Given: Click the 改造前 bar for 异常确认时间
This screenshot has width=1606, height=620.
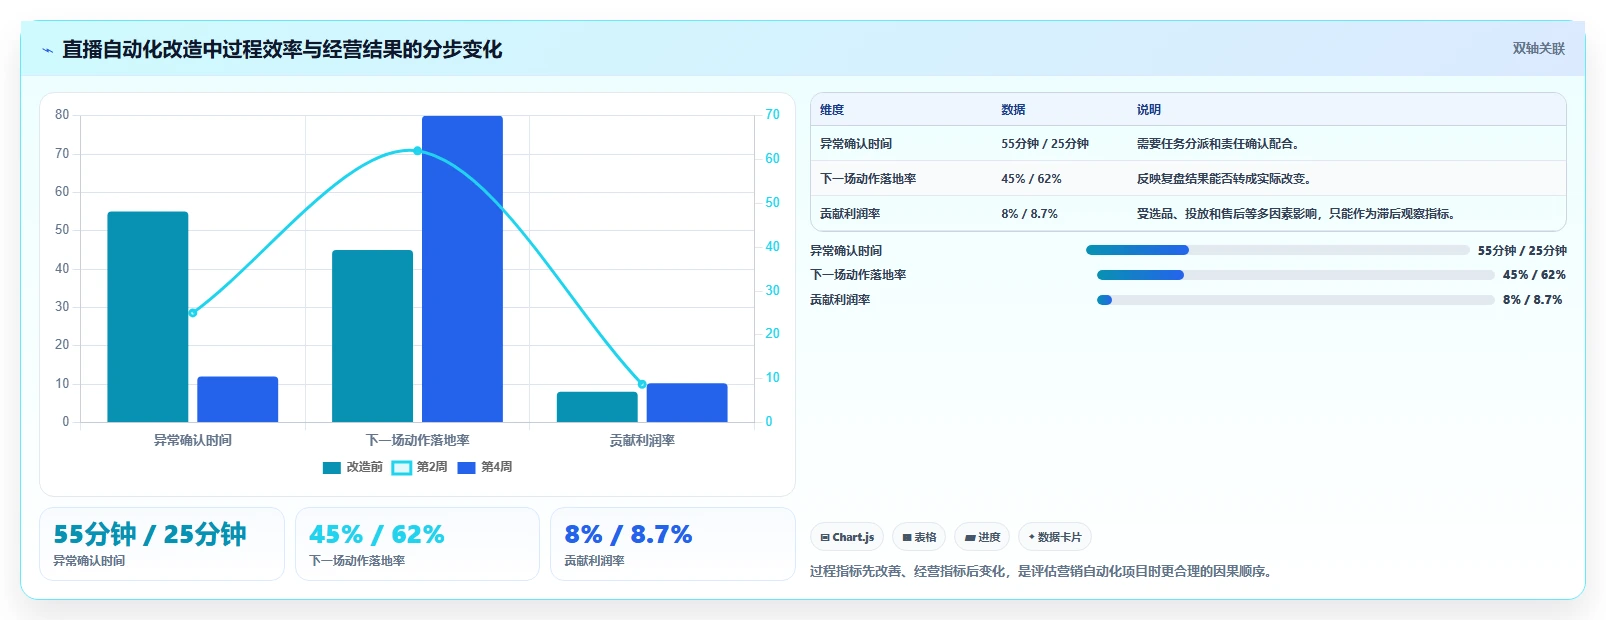Looking at the screenshot, I should tap(148, 317).
